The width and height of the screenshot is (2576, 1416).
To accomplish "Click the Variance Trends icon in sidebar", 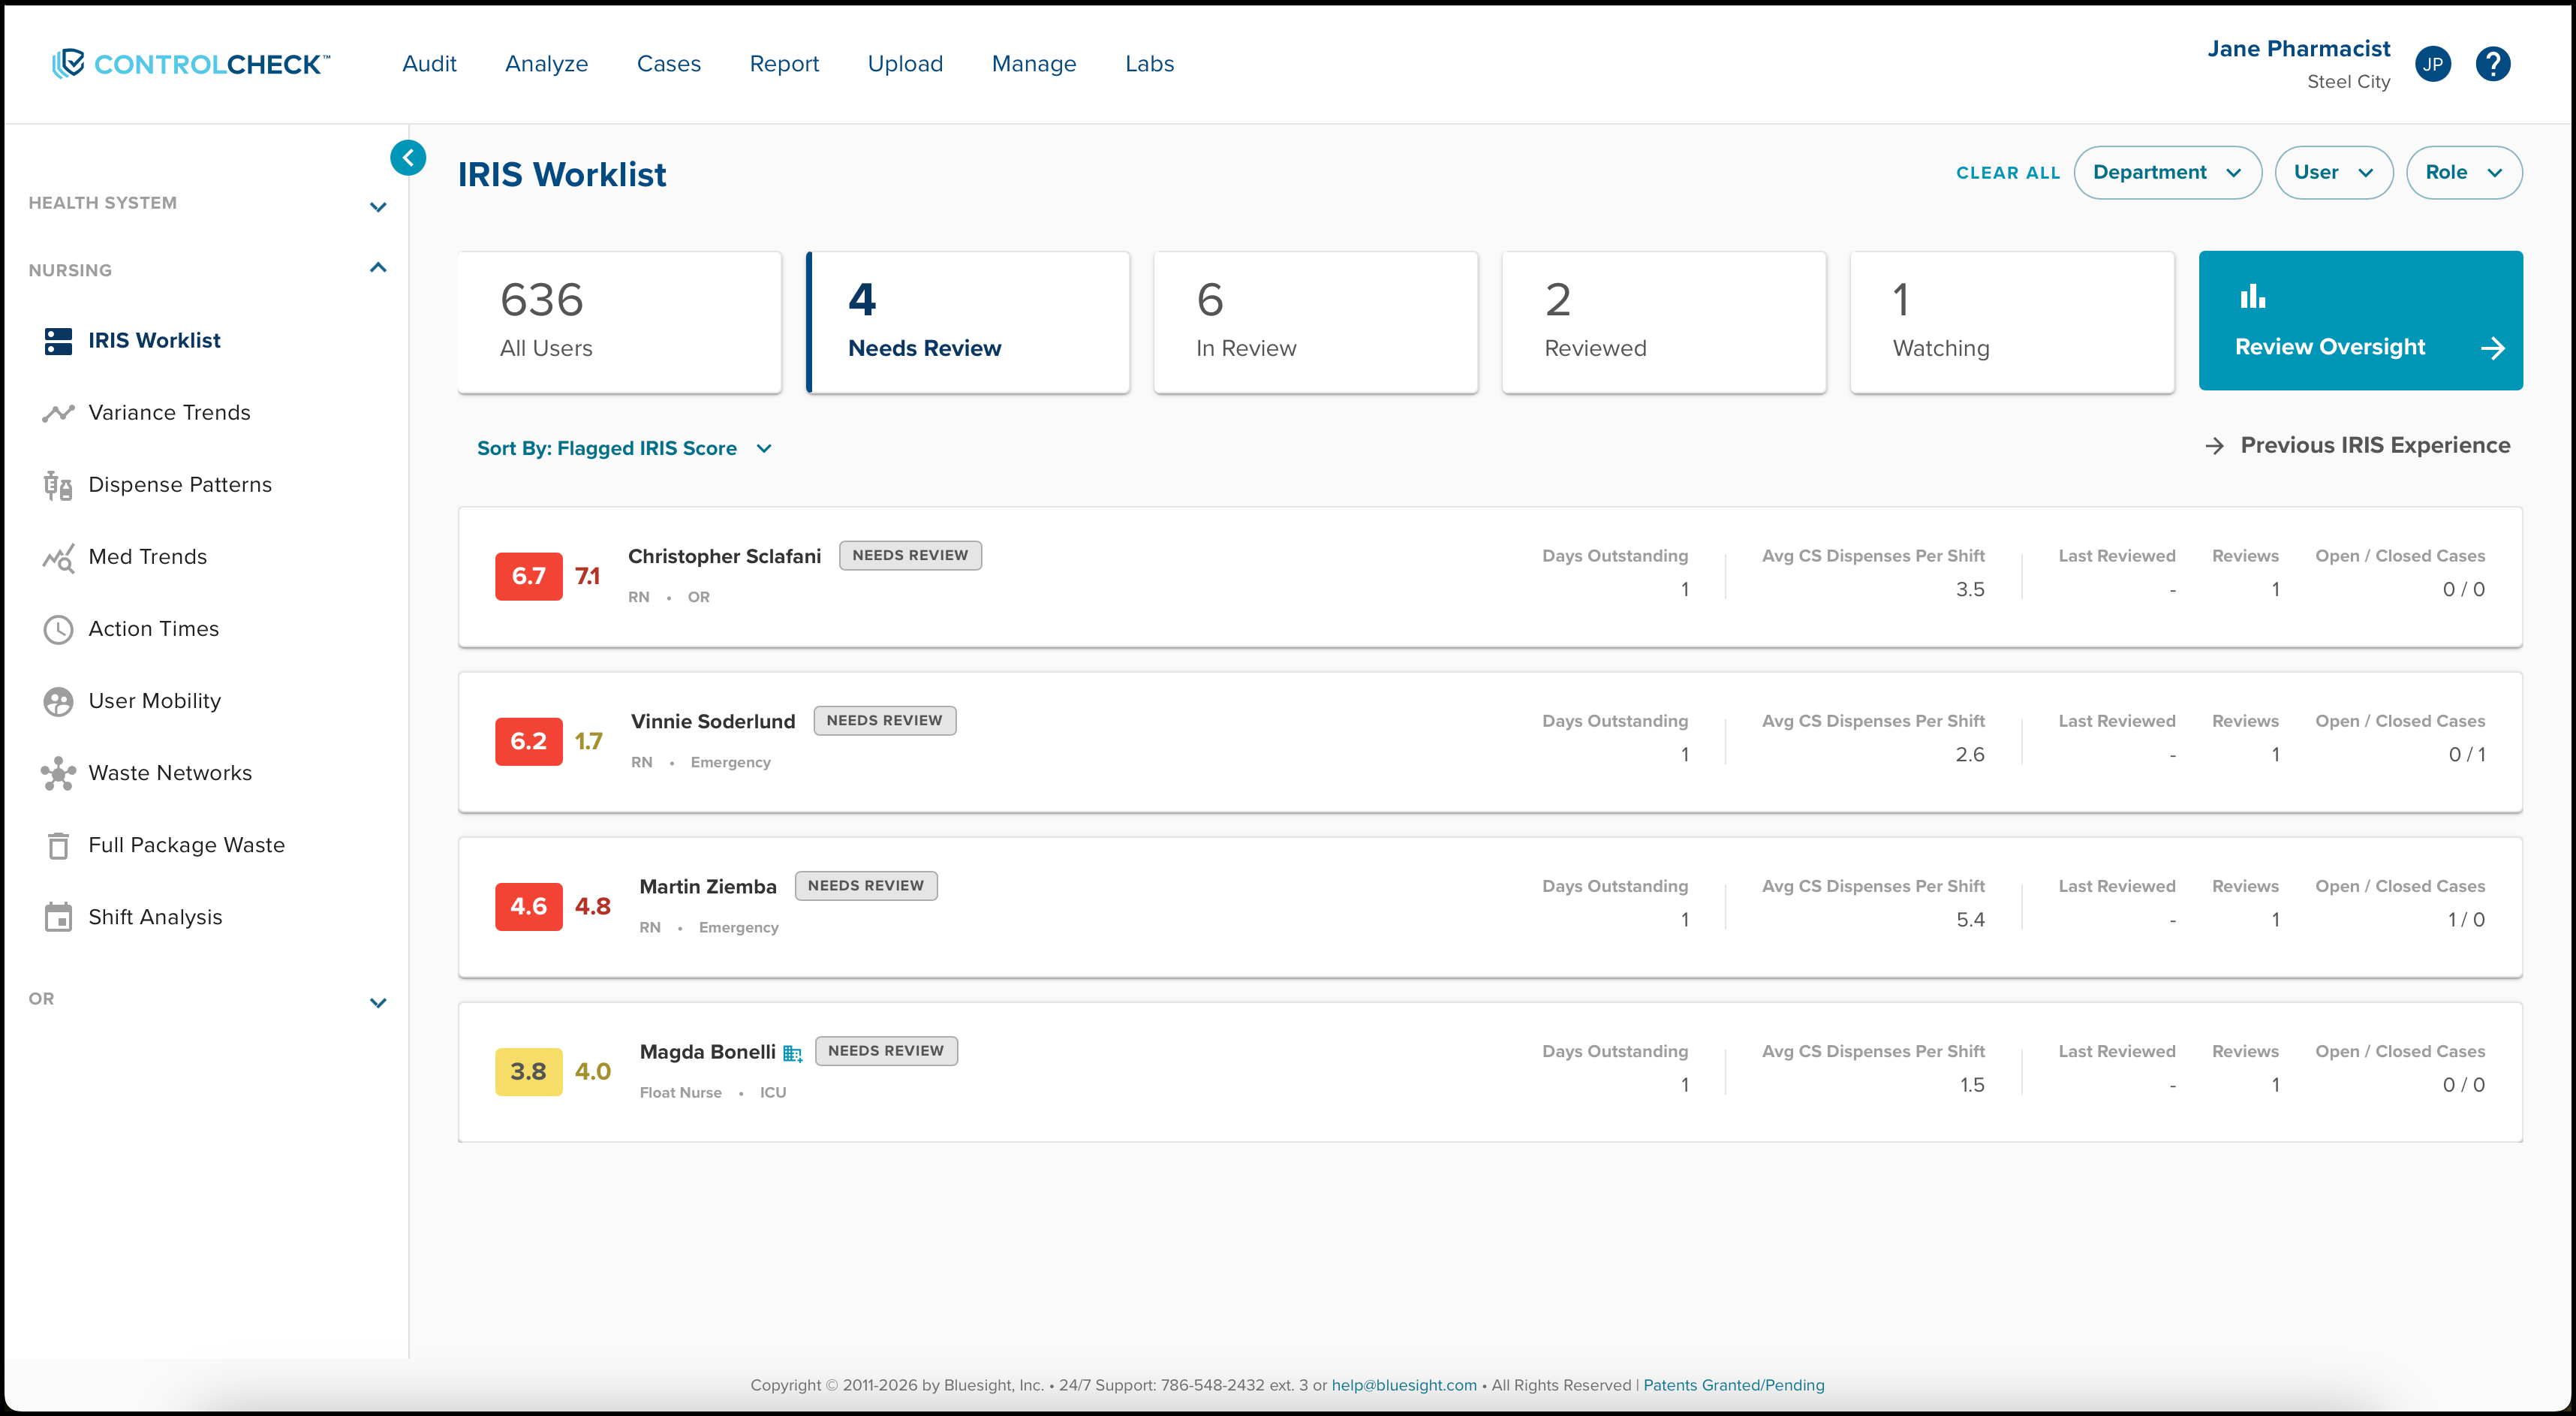I will 58,413.
